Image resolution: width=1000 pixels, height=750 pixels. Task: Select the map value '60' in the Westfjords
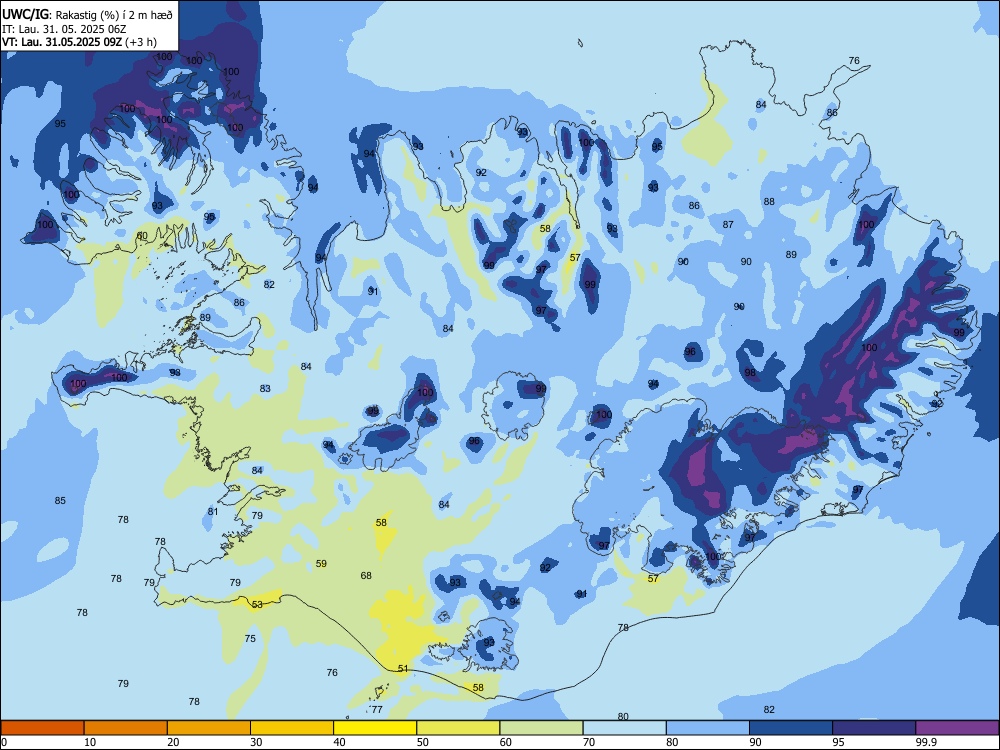[142, 235]
